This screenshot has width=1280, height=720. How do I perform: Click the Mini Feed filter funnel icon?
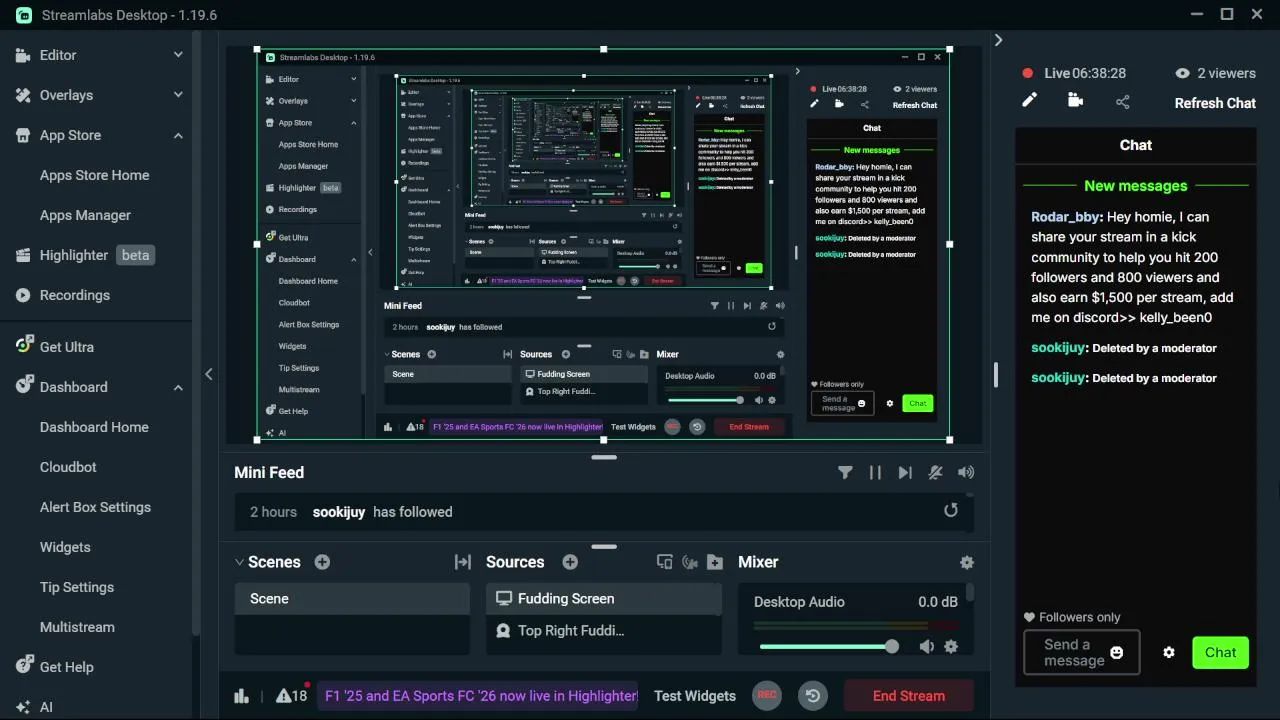845,473
